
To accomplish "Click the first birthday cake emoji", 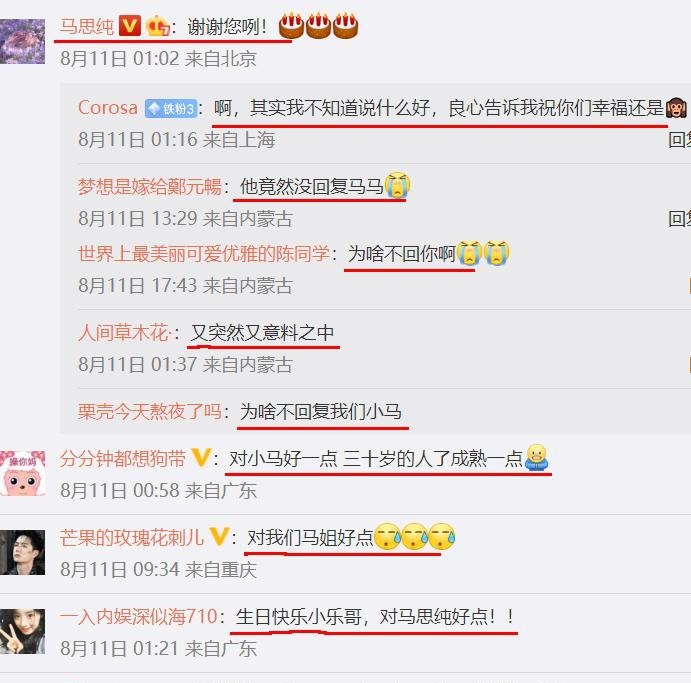I will click(291, 26).
